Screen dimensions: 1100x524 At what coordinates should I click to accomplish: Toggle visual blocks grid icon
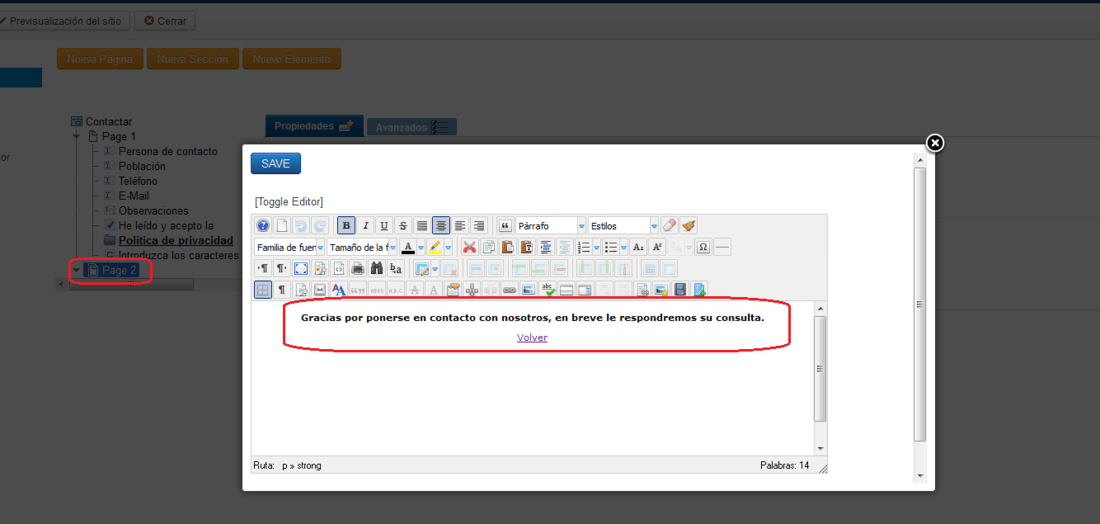coord(263,289)
